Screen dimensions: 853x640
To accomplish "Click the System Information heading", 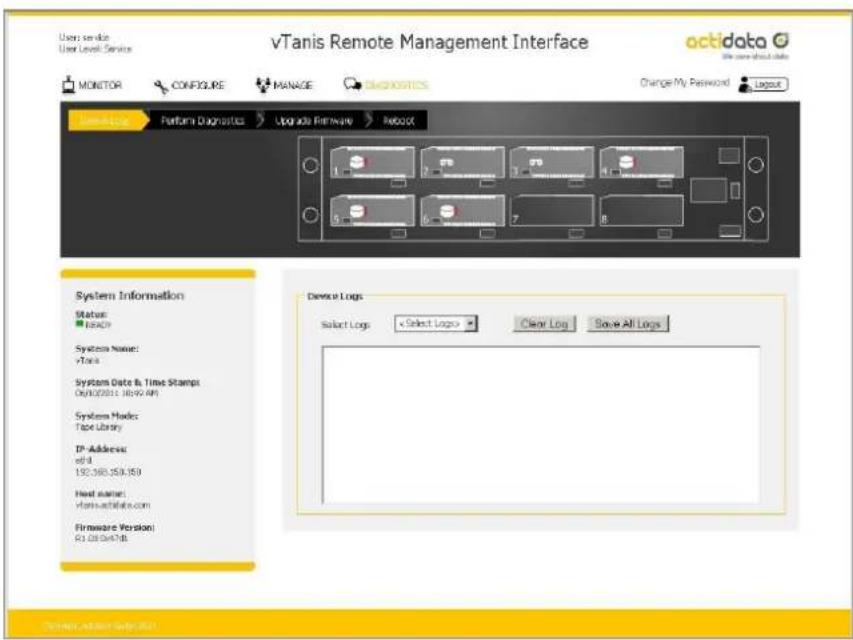I will (x=129, y=296).
